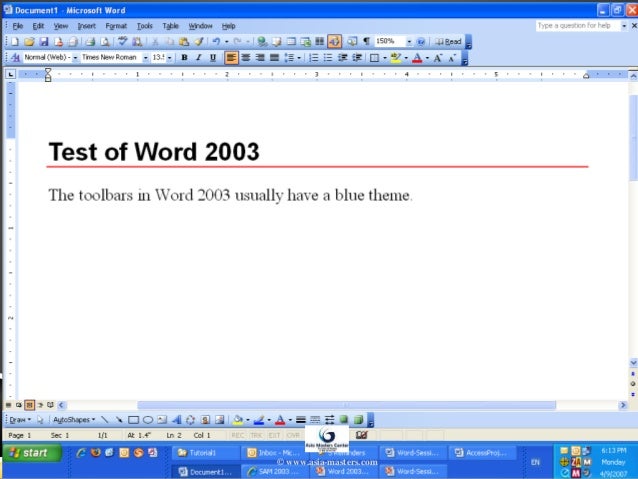Switch to Reading layout with Read button

coord(448,42)
